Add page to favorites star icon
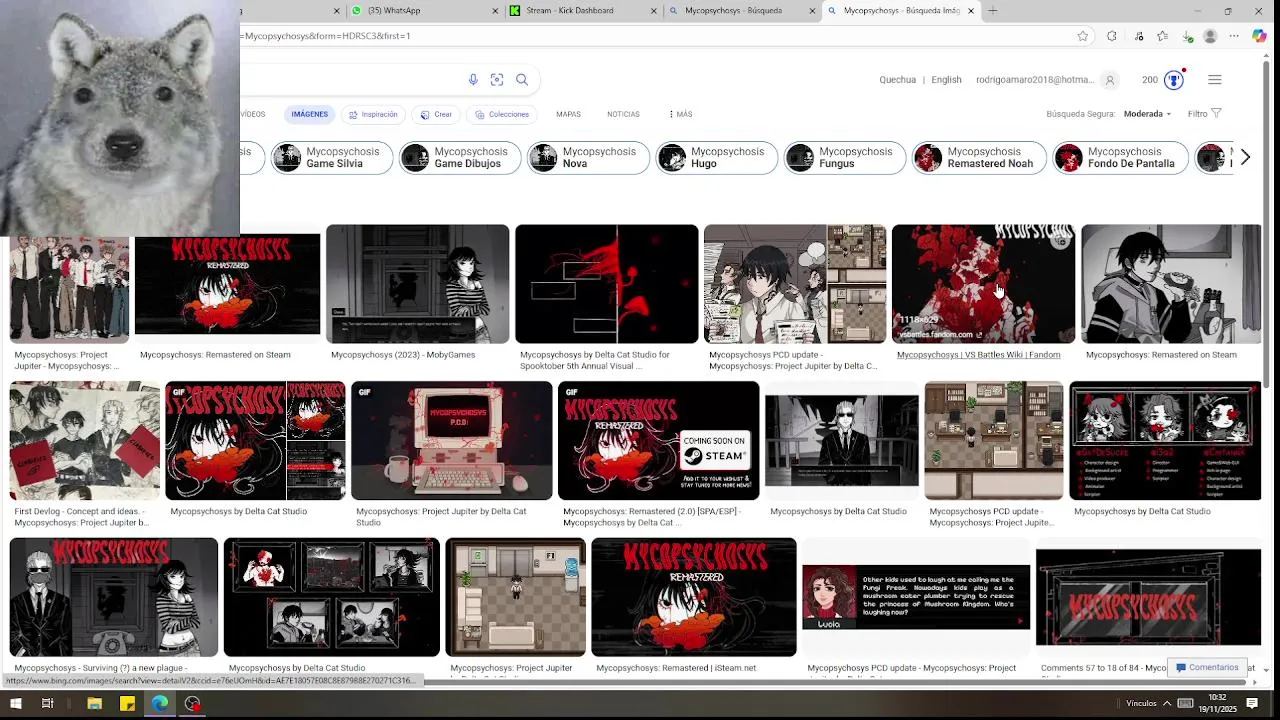The image size is (1280, 720). pos(1083,36)
